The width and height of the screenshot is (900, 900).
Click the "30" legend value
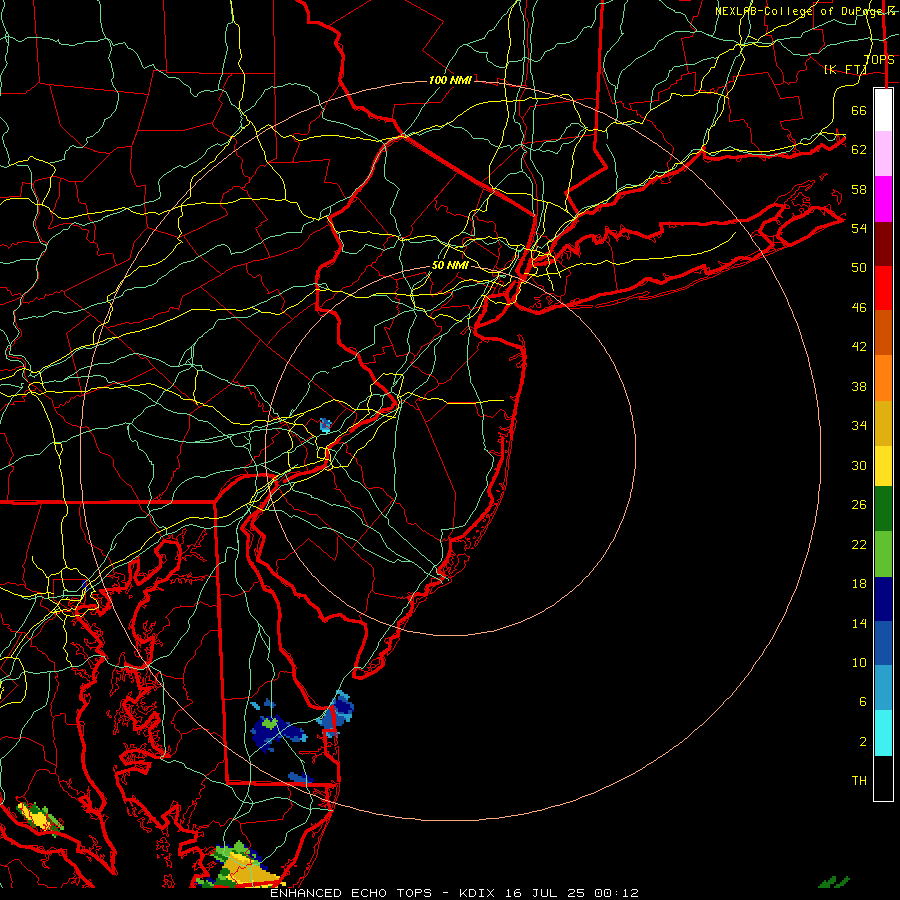859,465
